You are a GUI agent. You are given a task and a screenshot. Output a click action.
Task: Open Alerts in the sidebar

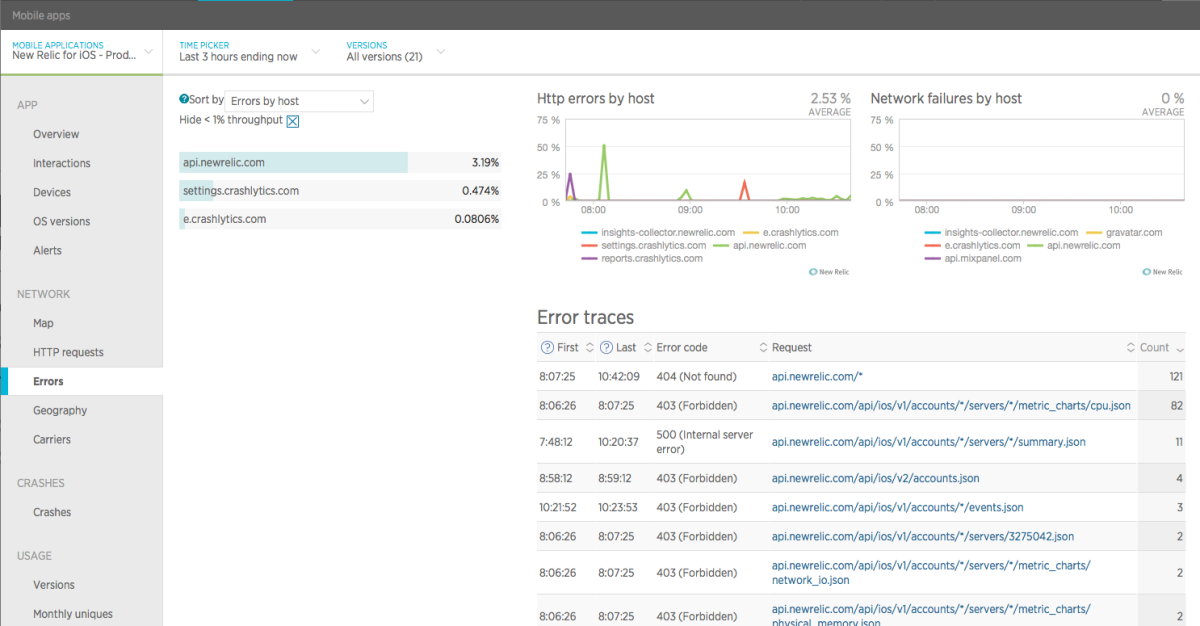[x=47, y=250]
